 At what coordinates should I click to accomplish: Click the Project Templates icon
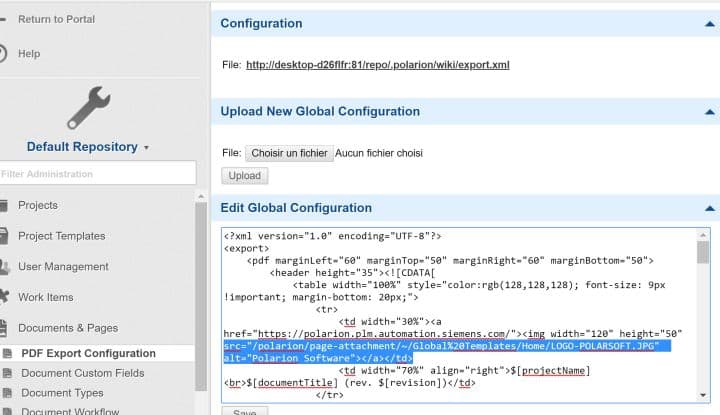(x=3, y=236)
